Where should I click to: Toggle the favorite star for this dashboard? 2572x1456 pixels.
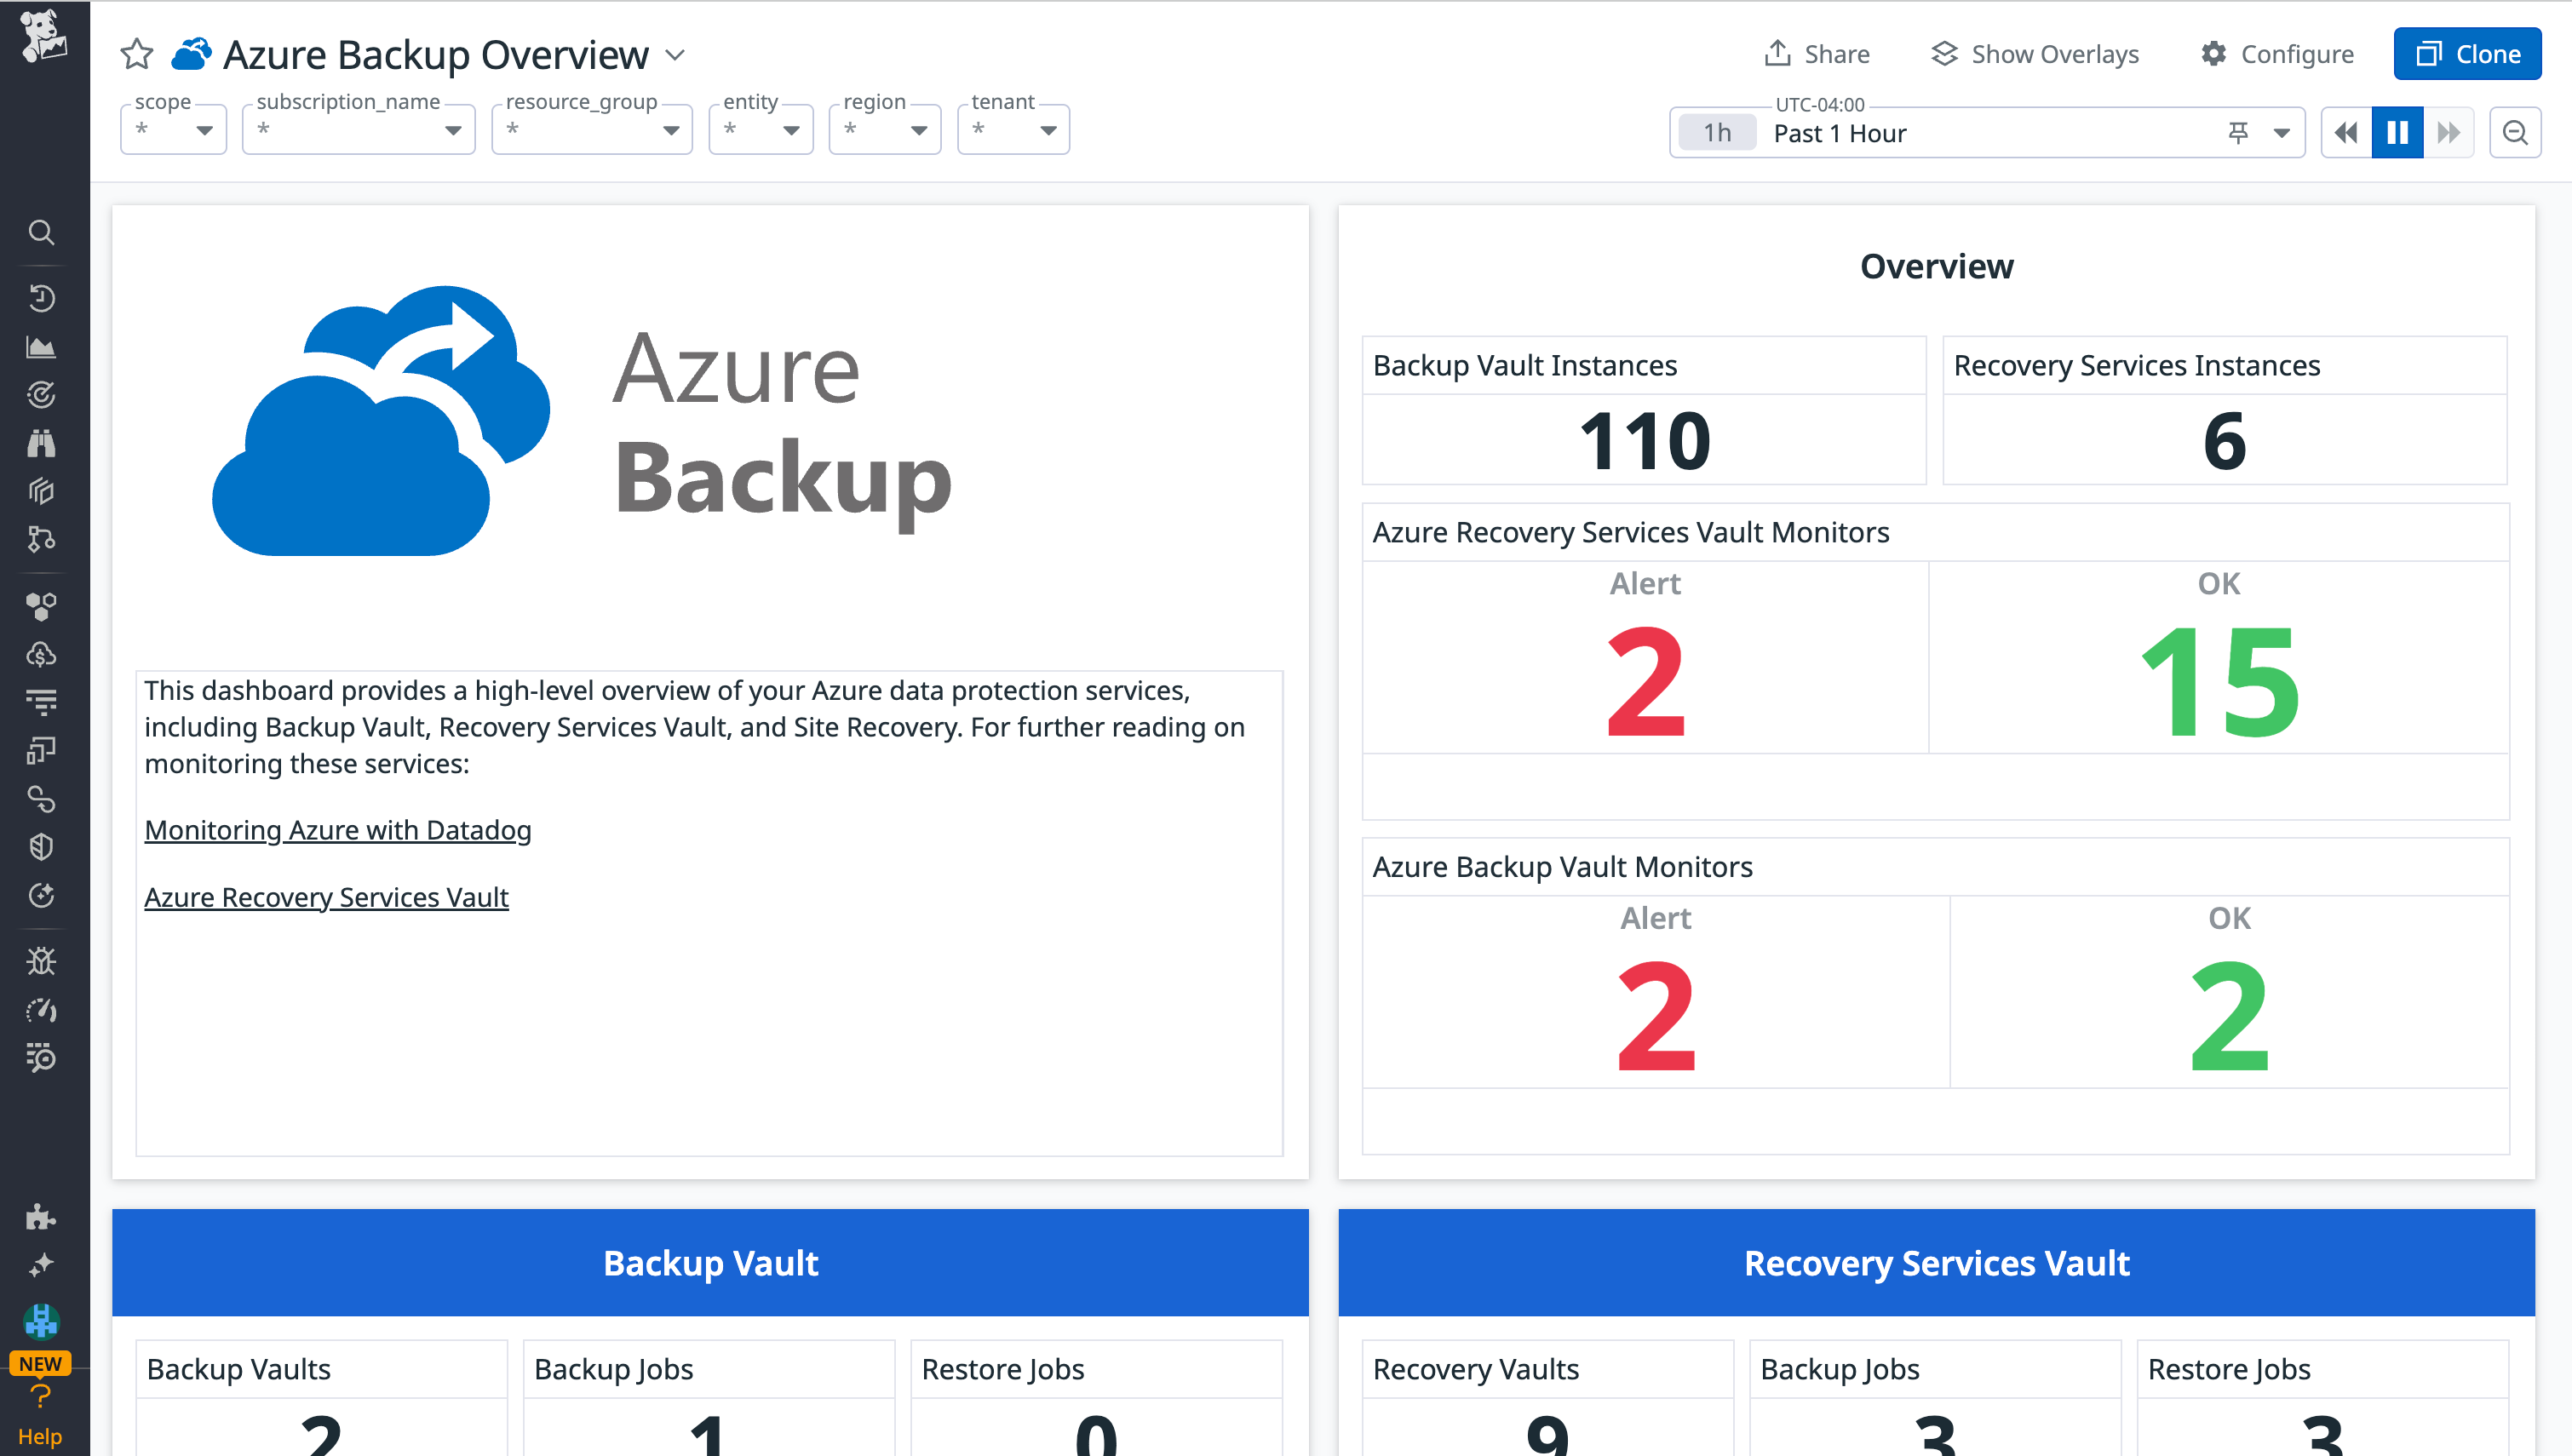(136, 55)
